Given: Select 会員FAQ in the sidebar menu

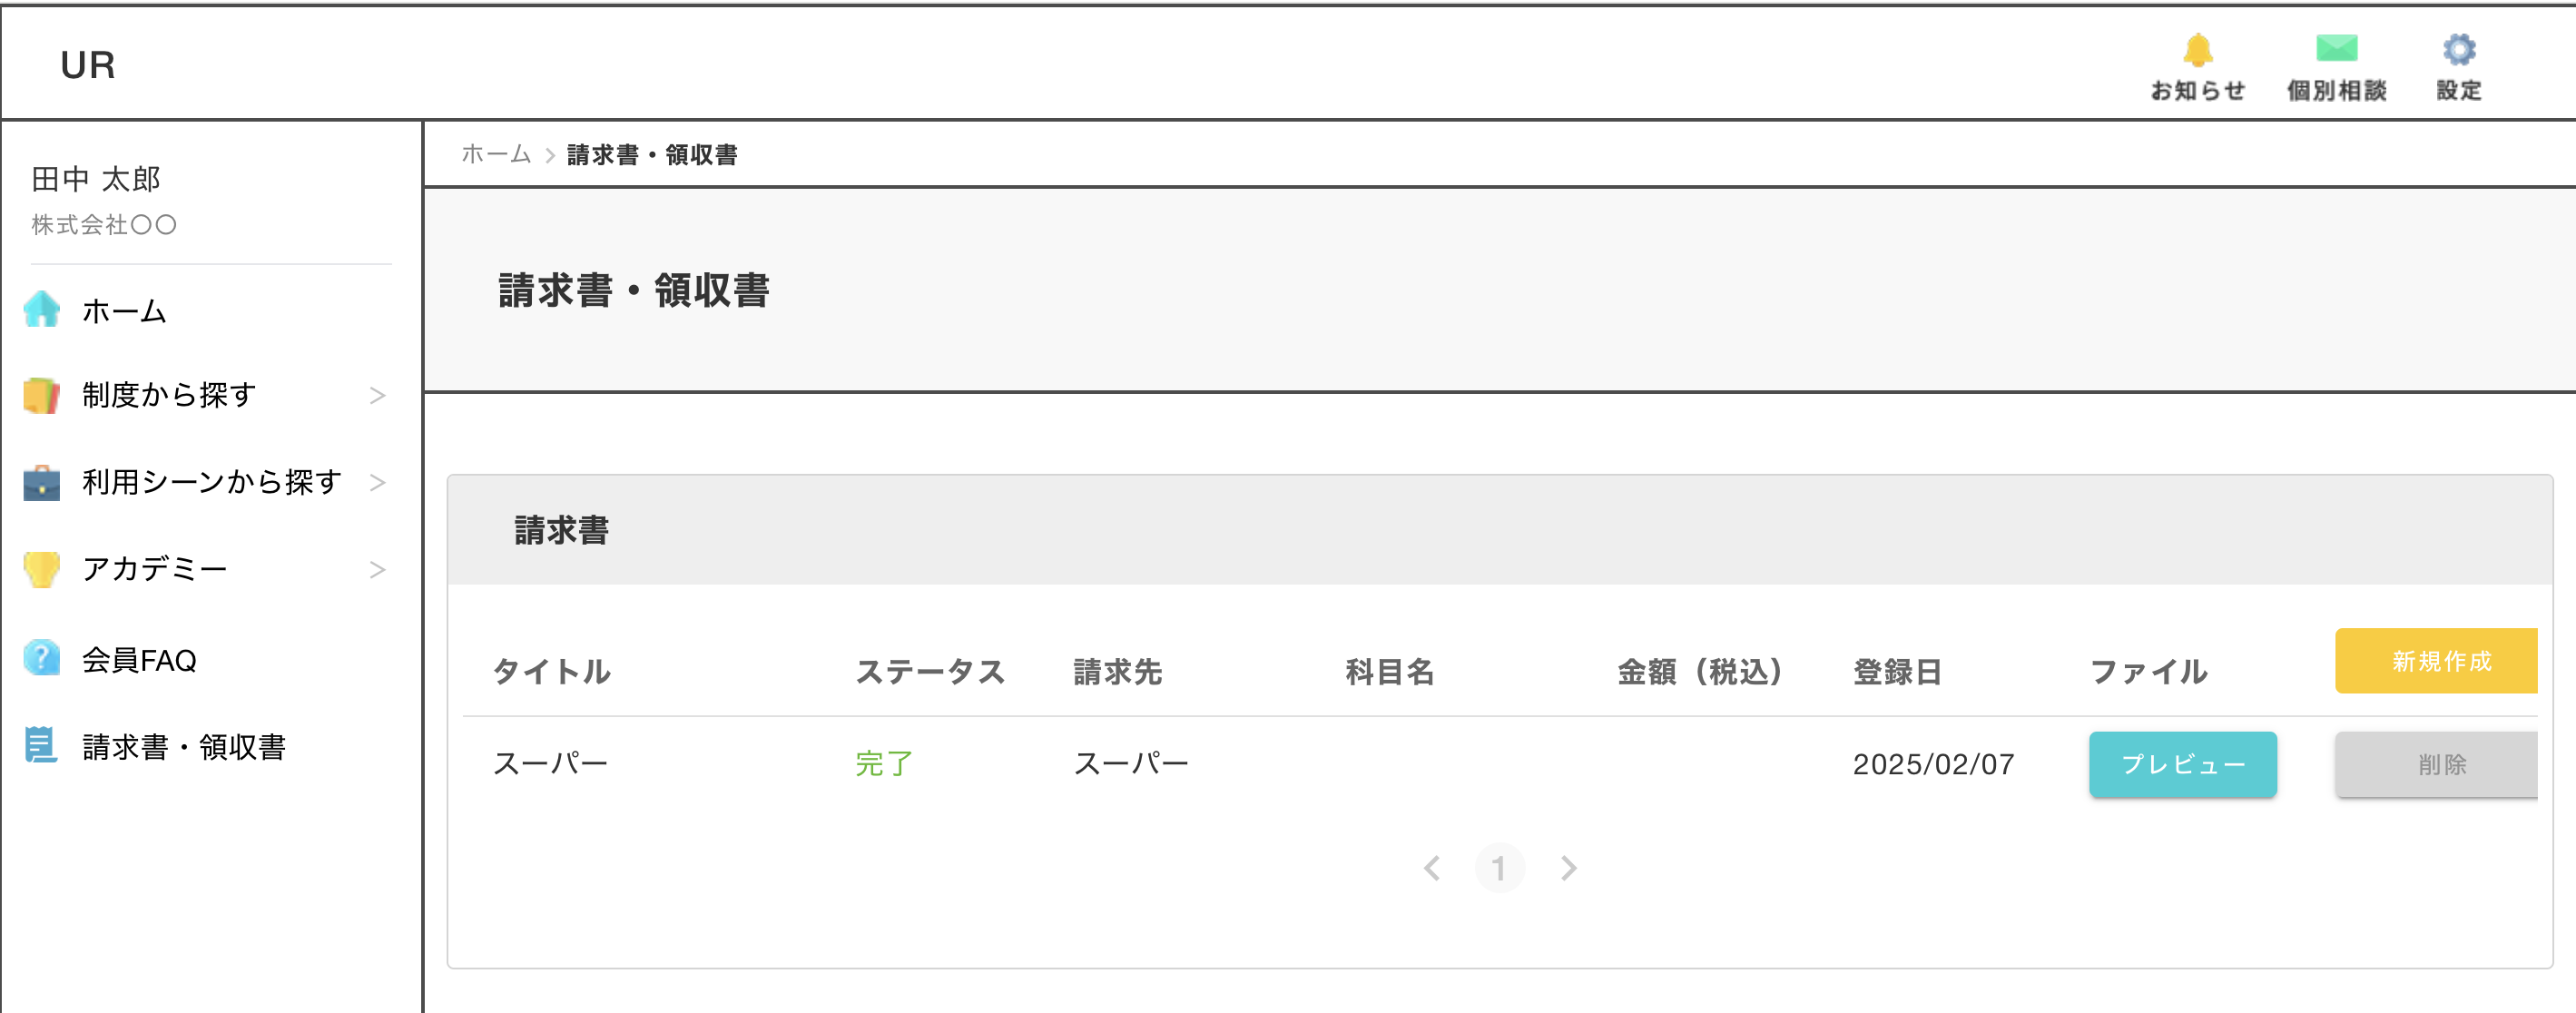Looking at the screenshot, I should tap(139, 660).
